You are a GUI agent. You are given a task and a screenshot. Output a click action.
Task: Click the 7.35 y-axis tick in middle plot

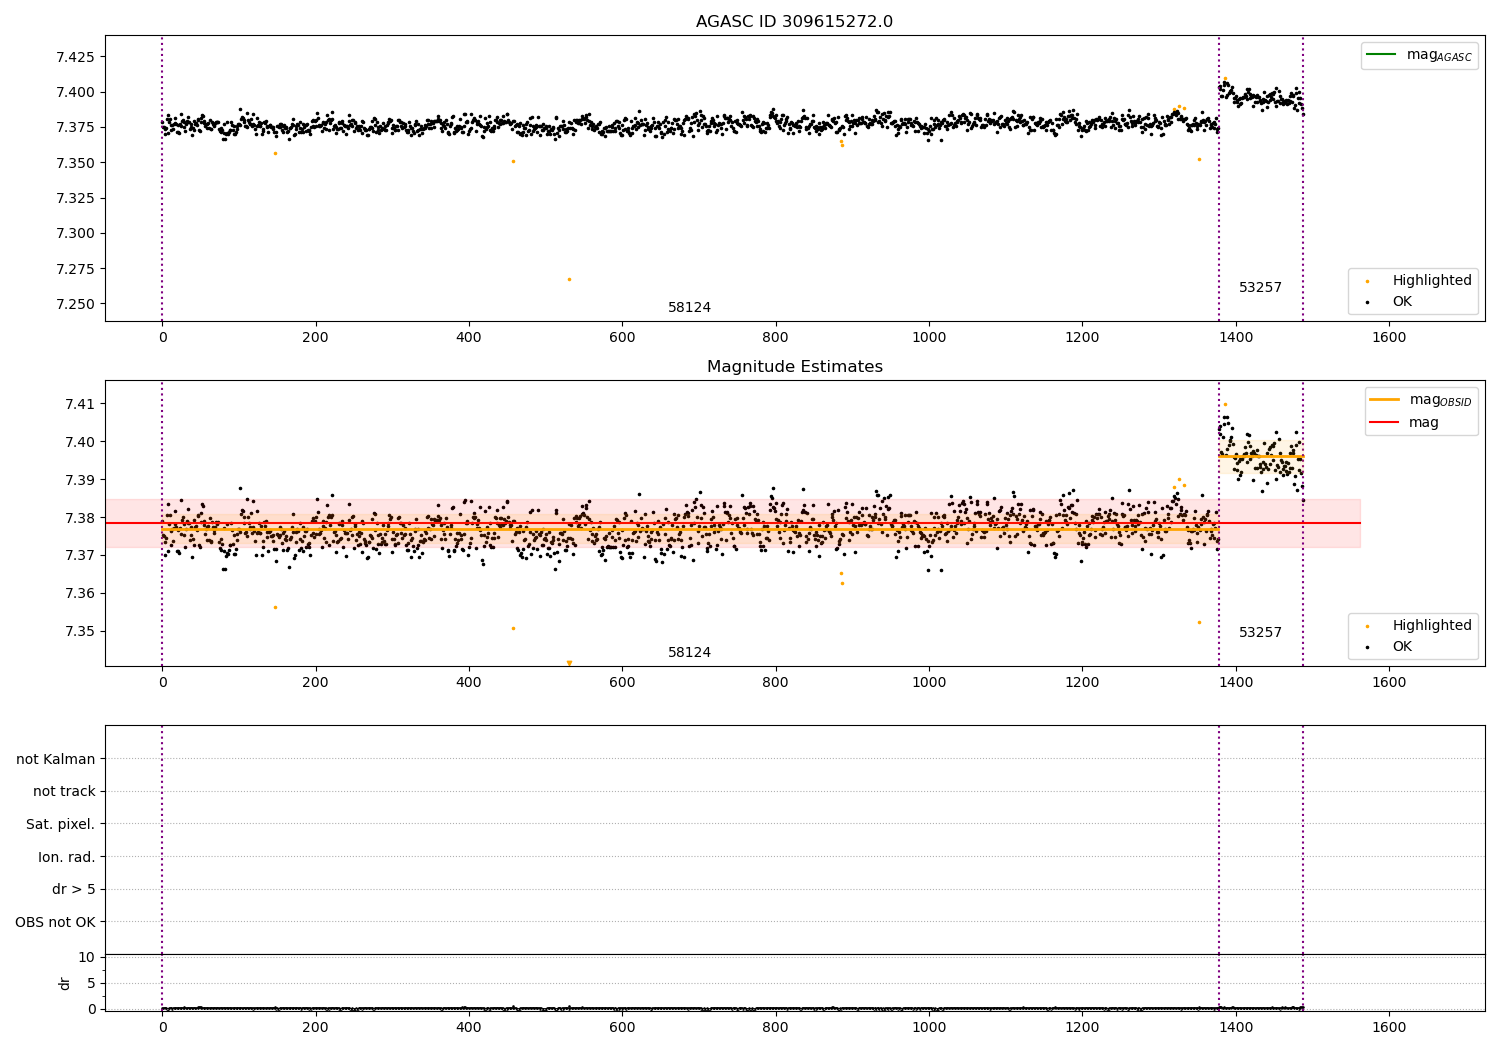tap(80, 631)
